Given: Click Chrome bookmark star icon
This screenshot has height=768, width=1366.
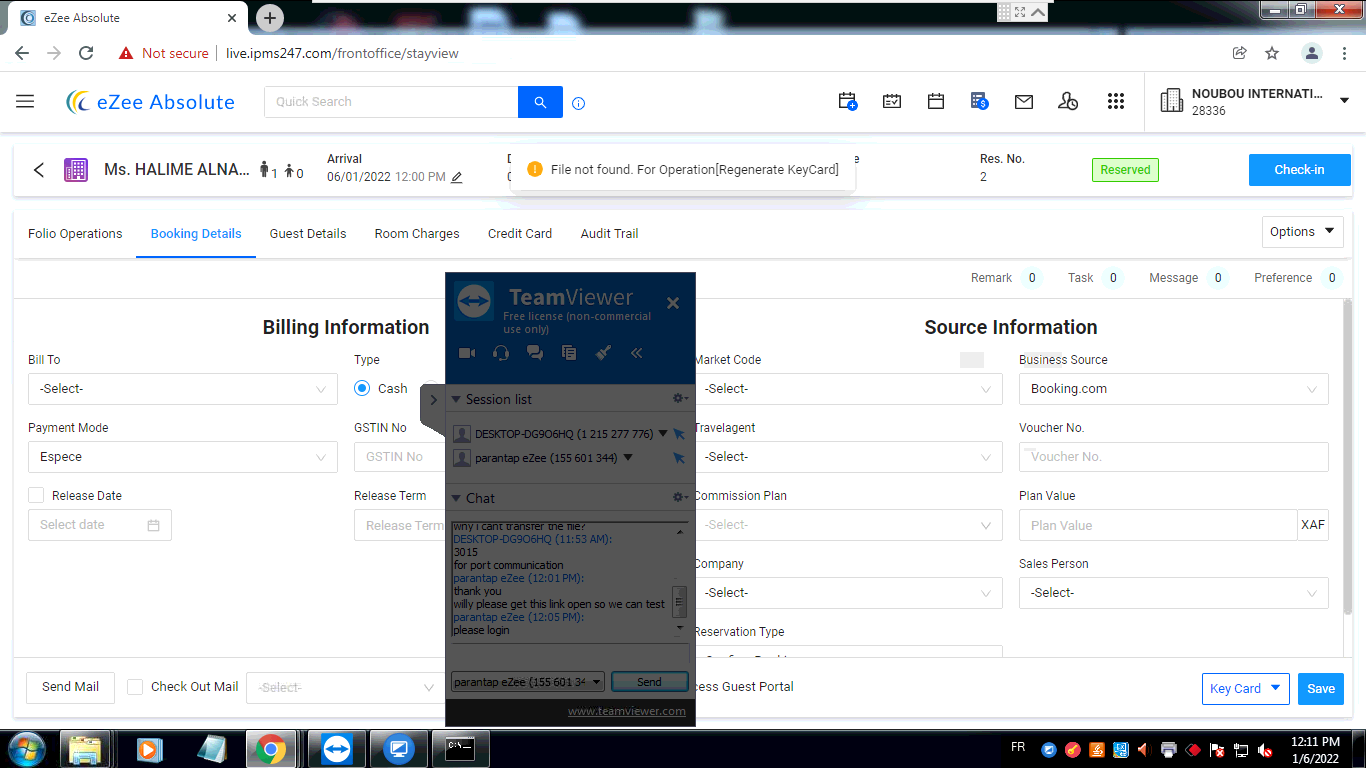Looking at the screenshot, I should point(1272,53).
